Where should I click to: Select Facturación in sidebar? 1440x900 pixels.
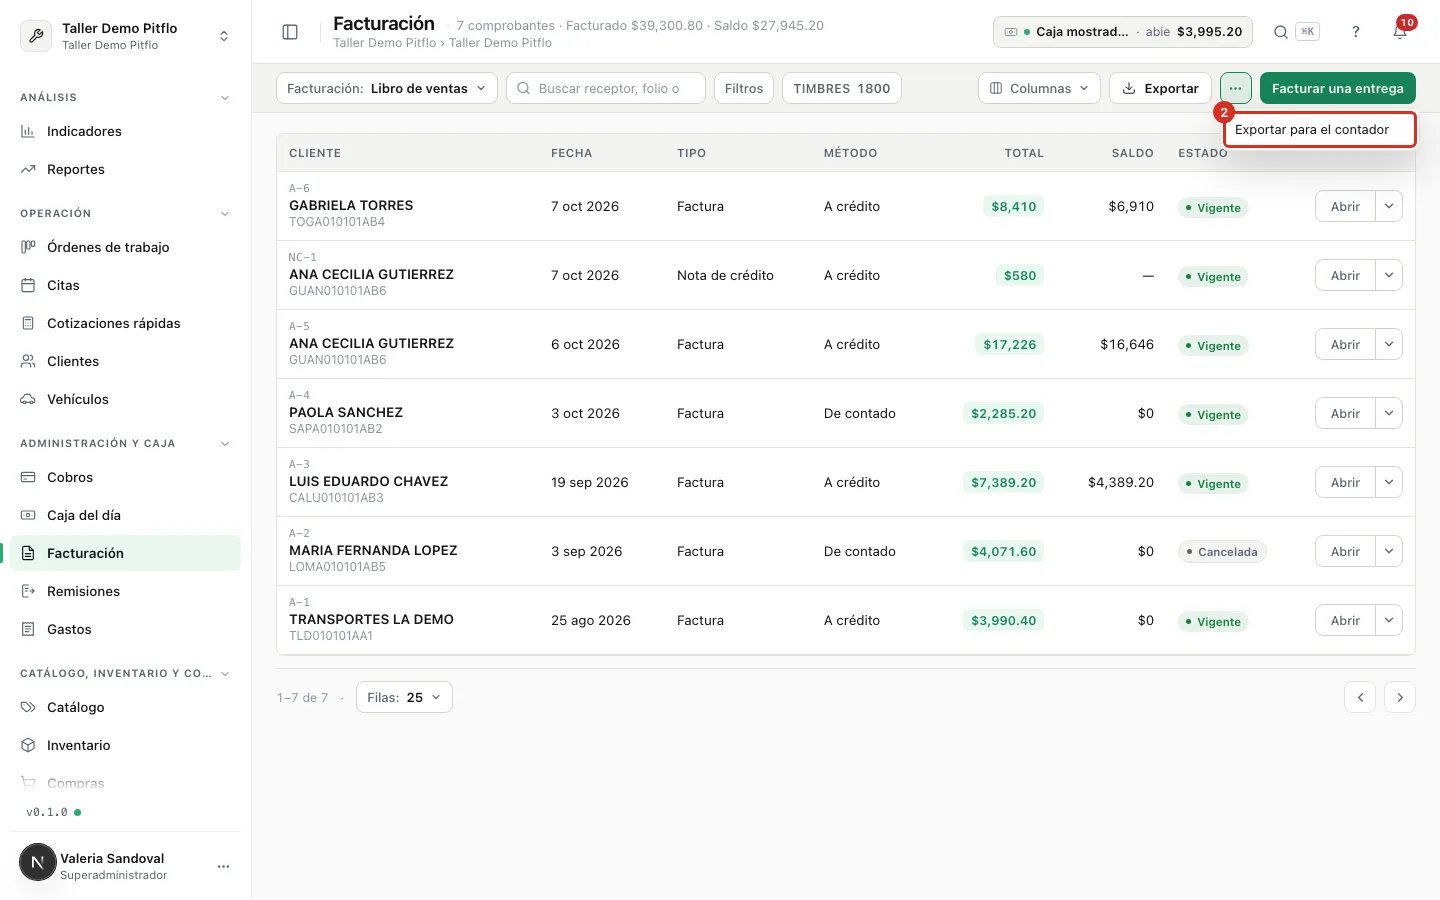125,553
